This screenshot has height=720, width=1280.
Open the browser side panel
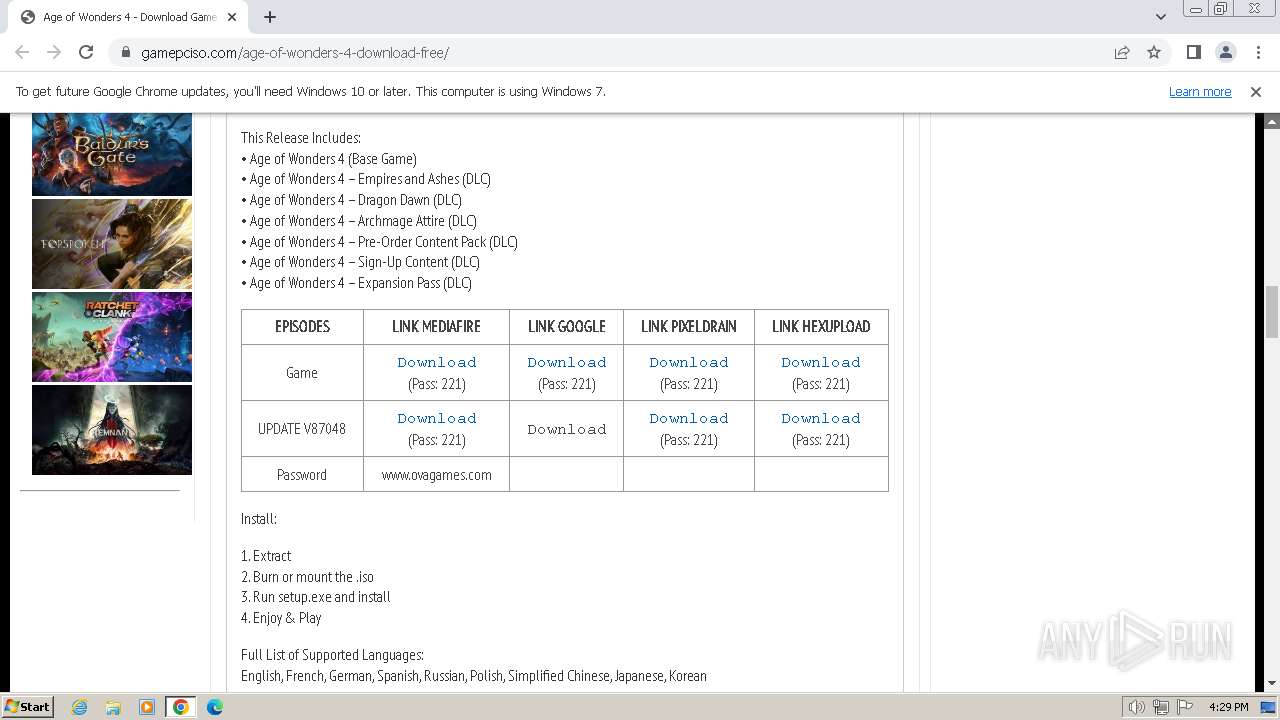(x=1193, y=52)
